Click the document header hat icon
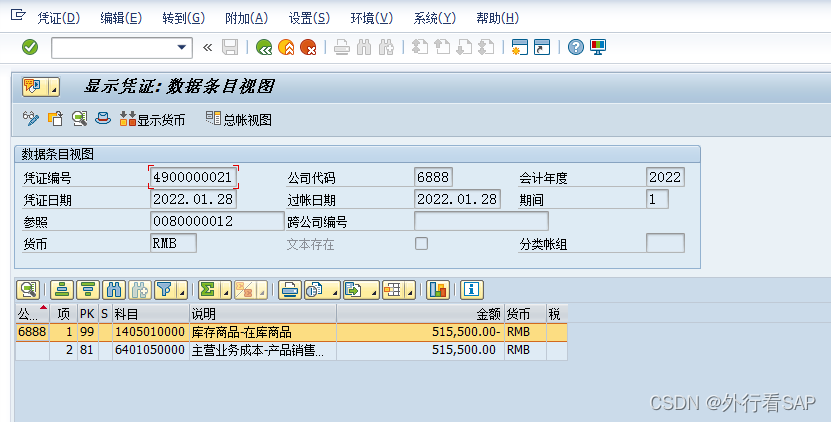 (x=103, y=118)
